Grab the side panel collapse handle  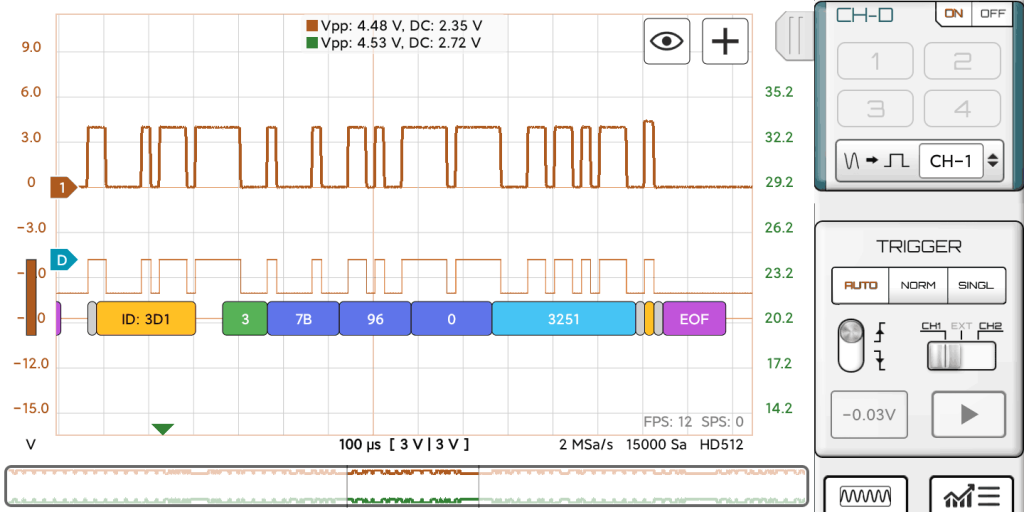click(x=795, y=35)
